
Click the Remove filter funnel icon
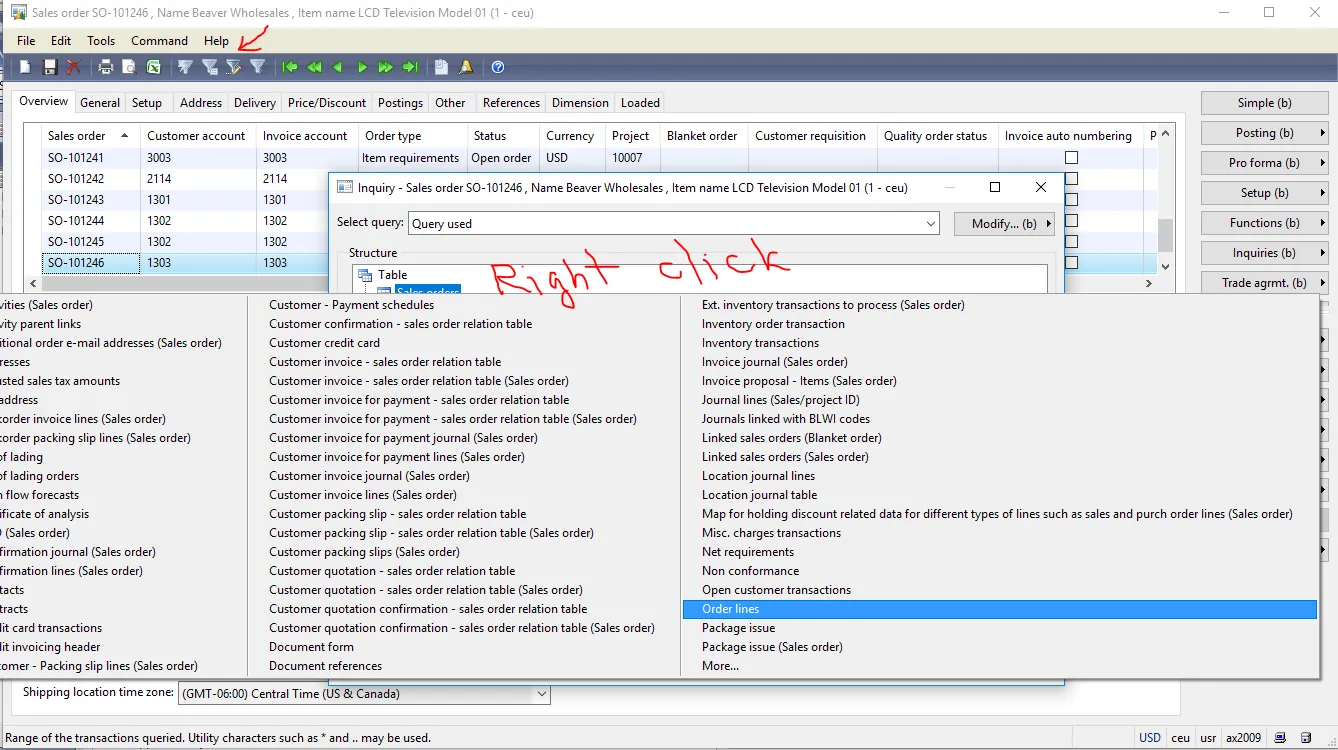coord(257,67)
